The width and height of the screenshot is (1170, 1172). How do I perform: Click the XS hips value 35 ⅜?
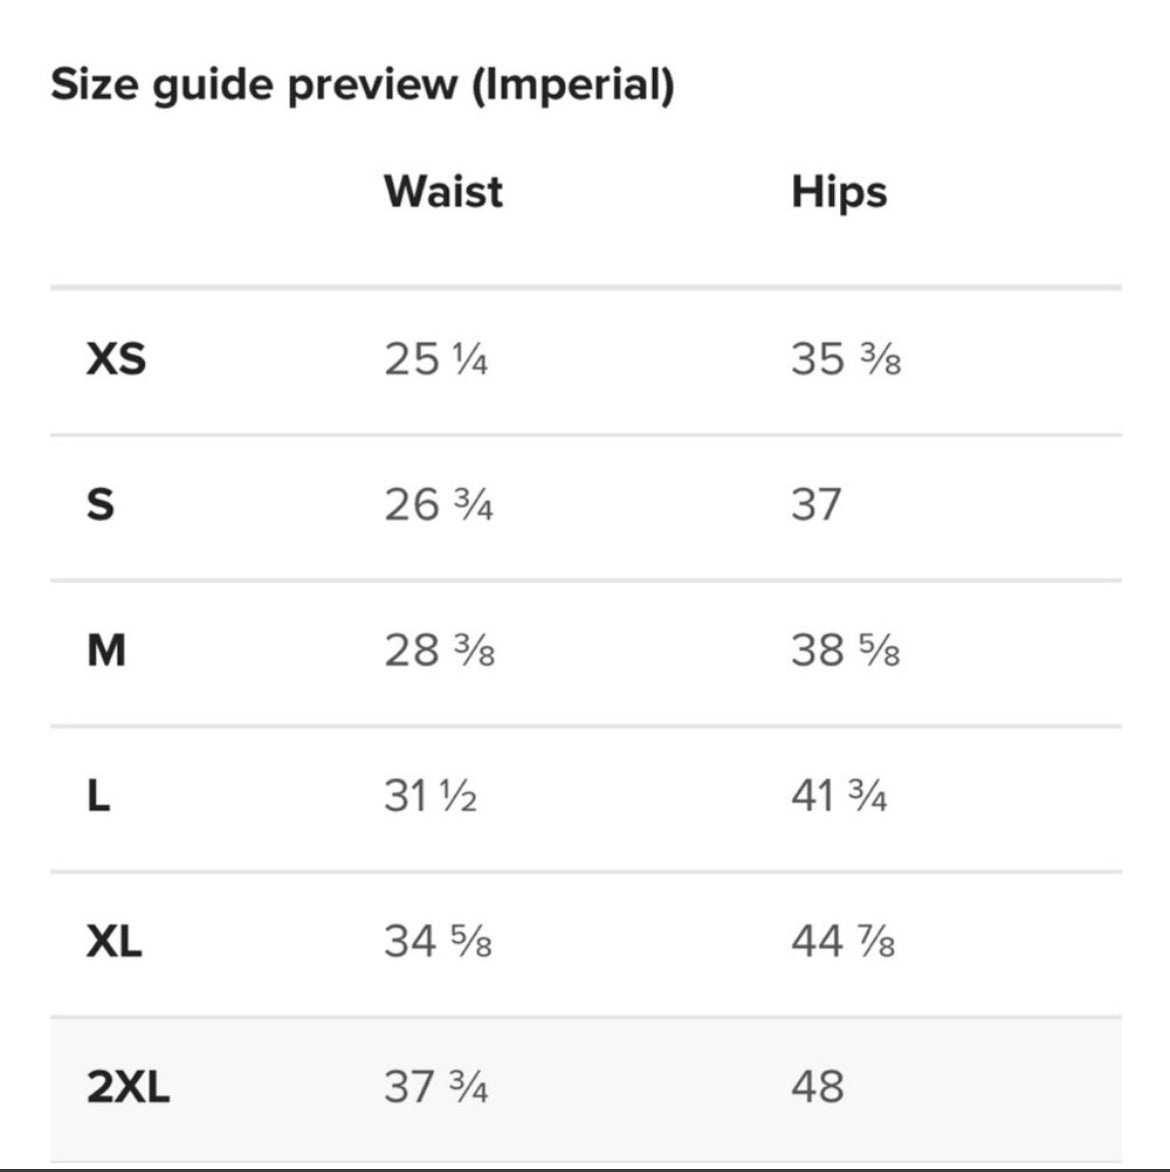(x=846, y=359)
